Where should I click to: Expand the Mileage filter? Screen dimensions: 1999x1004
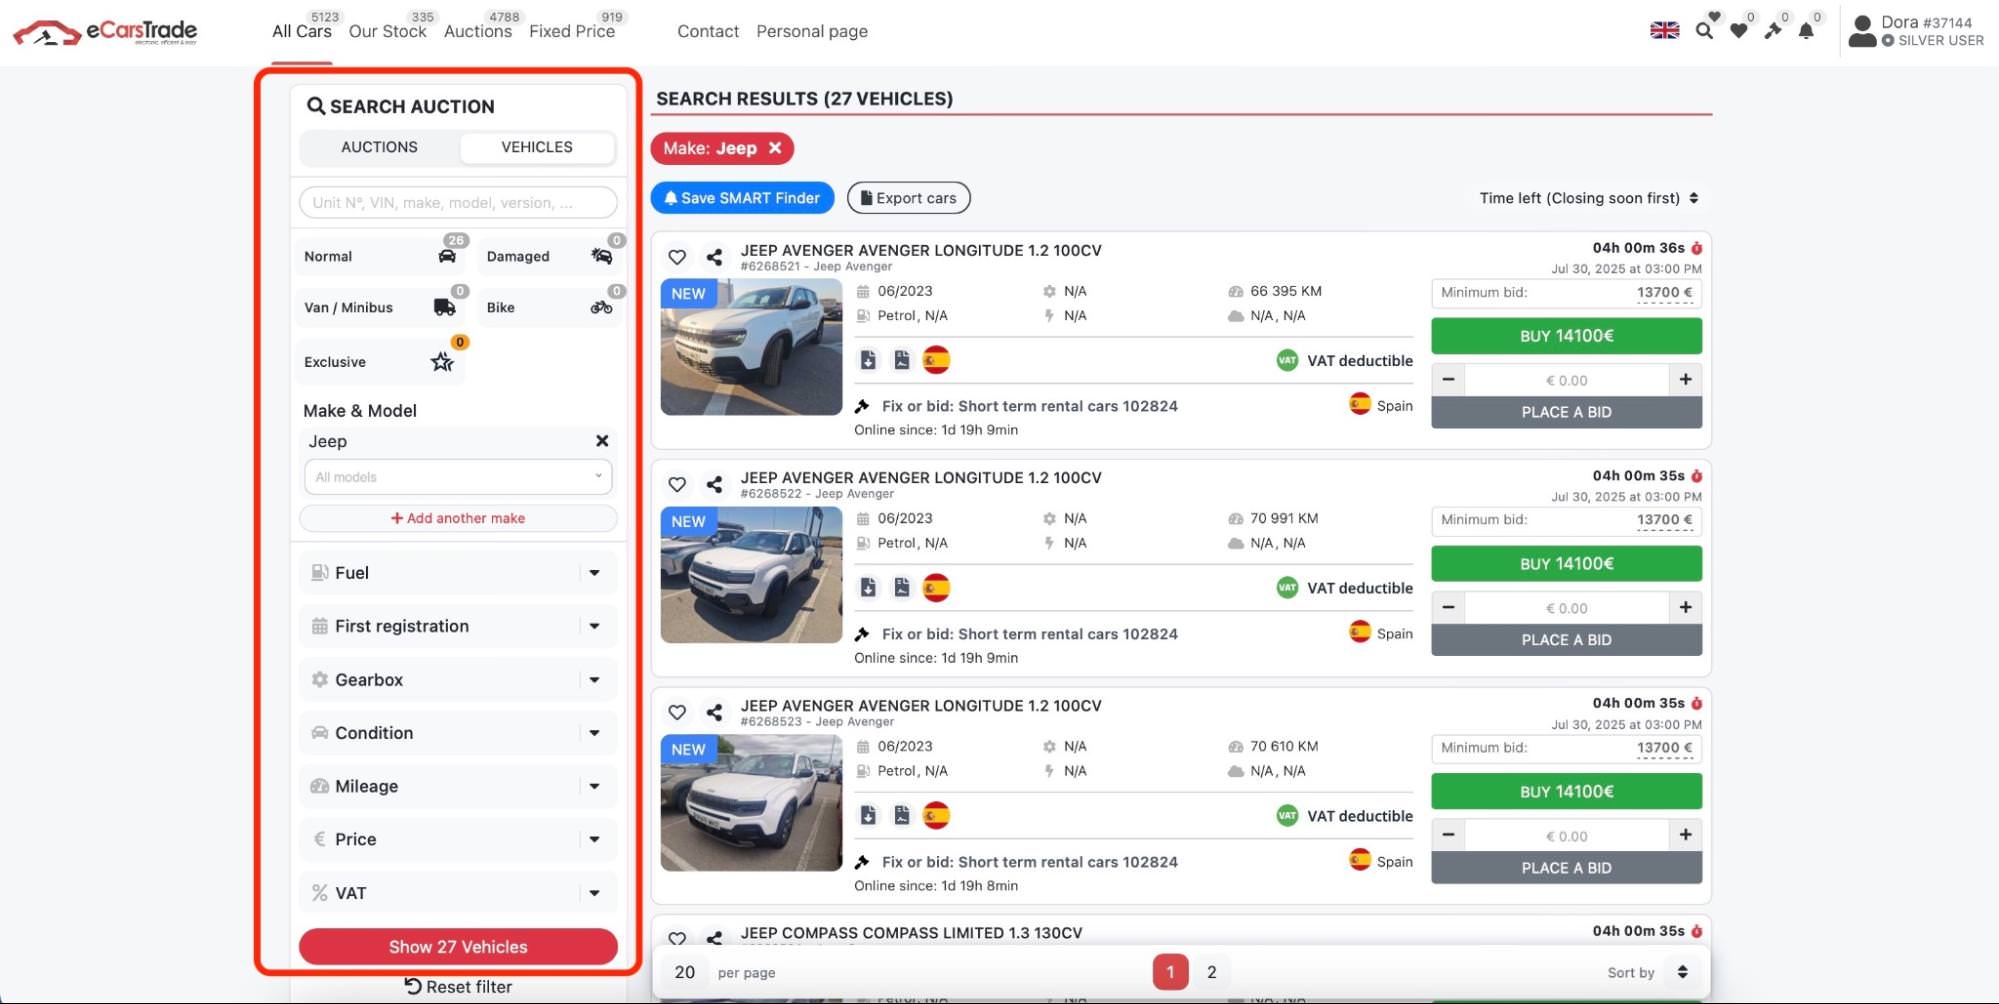click(458, 786)
